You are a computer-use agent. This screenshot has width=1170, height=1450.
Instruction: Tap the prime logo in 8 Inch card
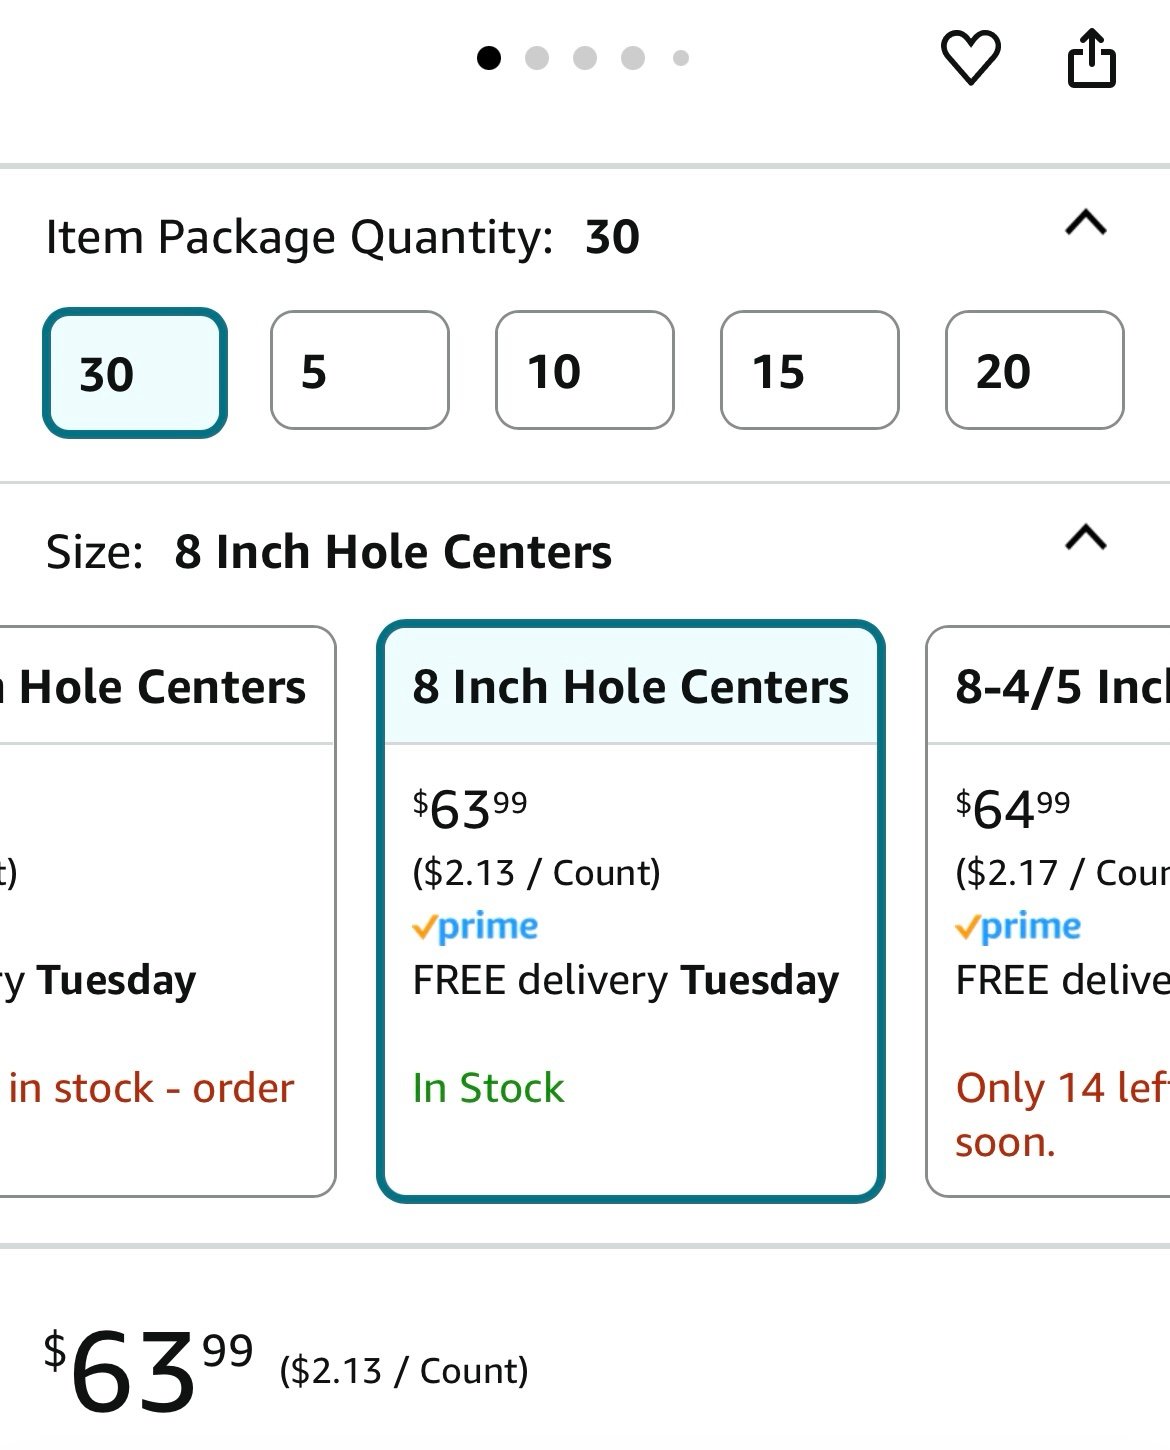475,927
